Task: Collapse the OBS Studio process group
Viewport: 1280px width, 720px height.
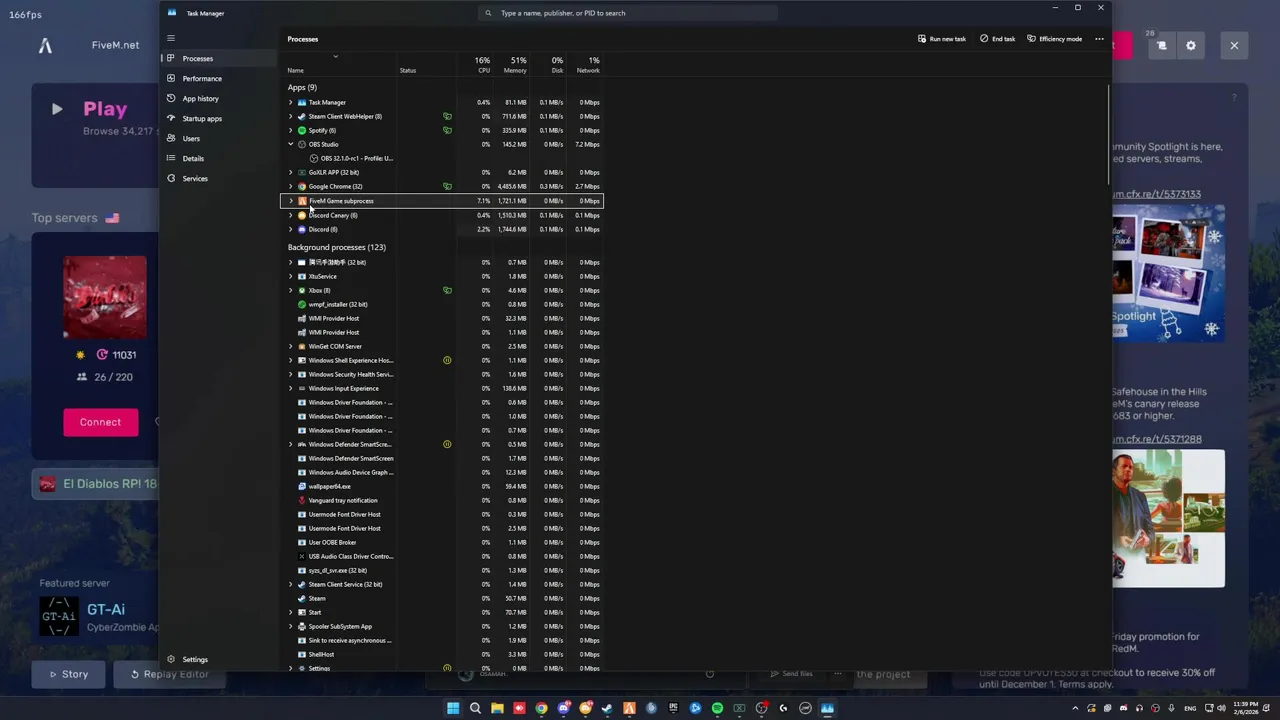Action: click(x=291, y=144)
